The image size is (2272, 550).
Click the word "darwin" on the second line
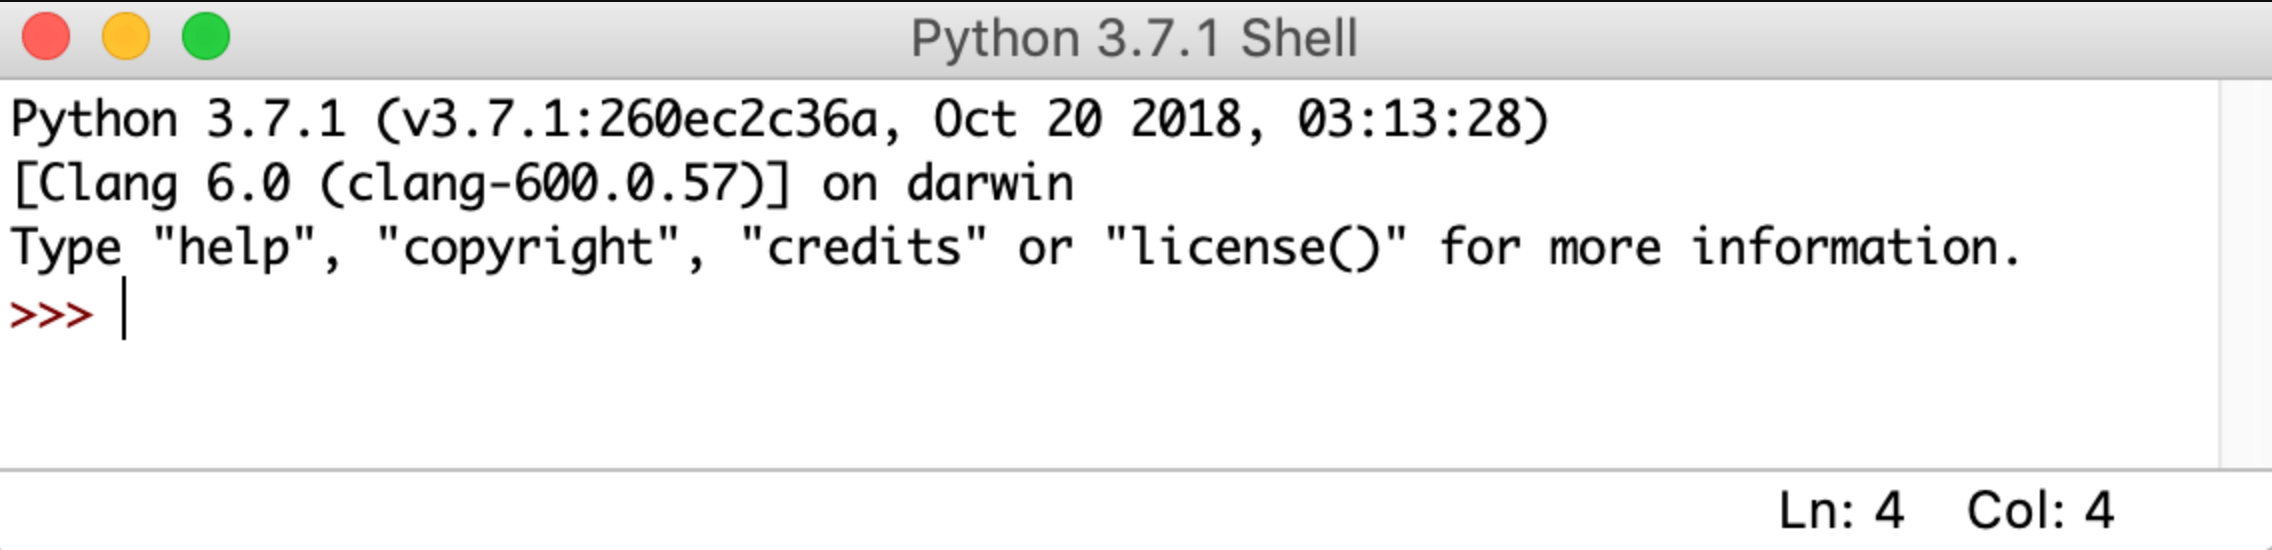coord(990,184)
